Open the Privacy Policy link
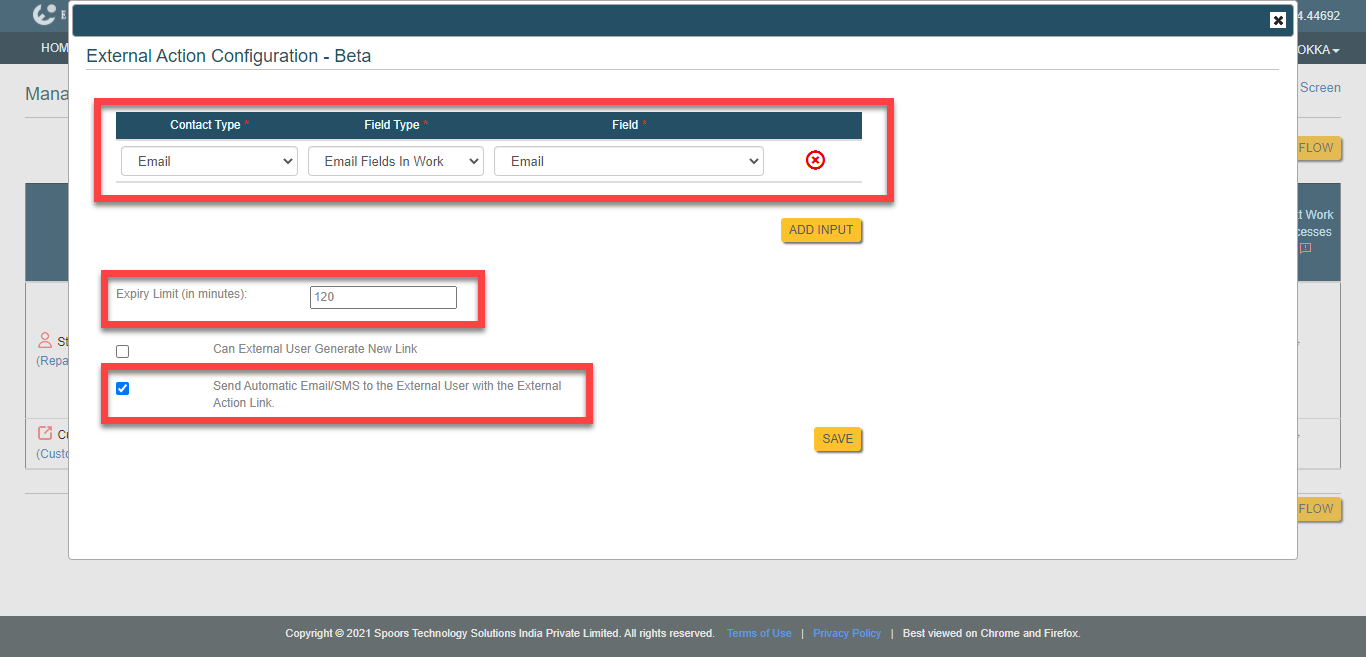The height and width of the screenshot is (657, 1366). pyautogui.click(x=847, y=633)
